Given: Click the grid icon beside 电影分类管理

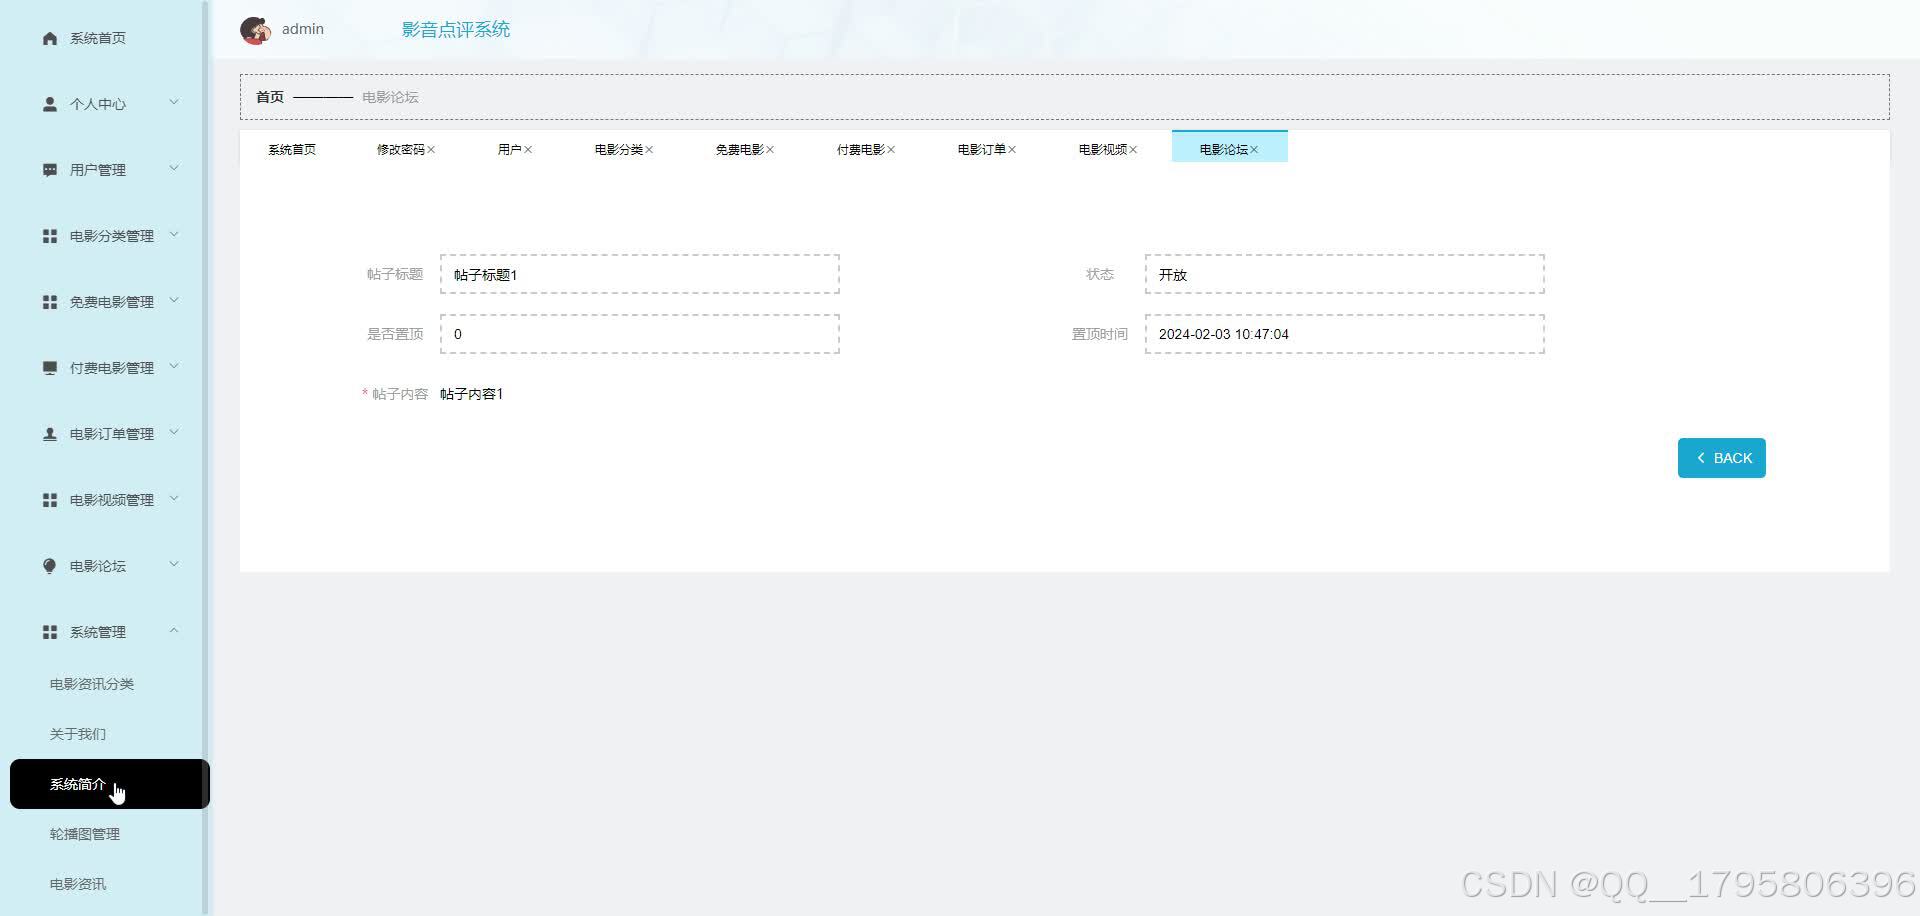Looking at the screenshot, I should tap(50, 236).
